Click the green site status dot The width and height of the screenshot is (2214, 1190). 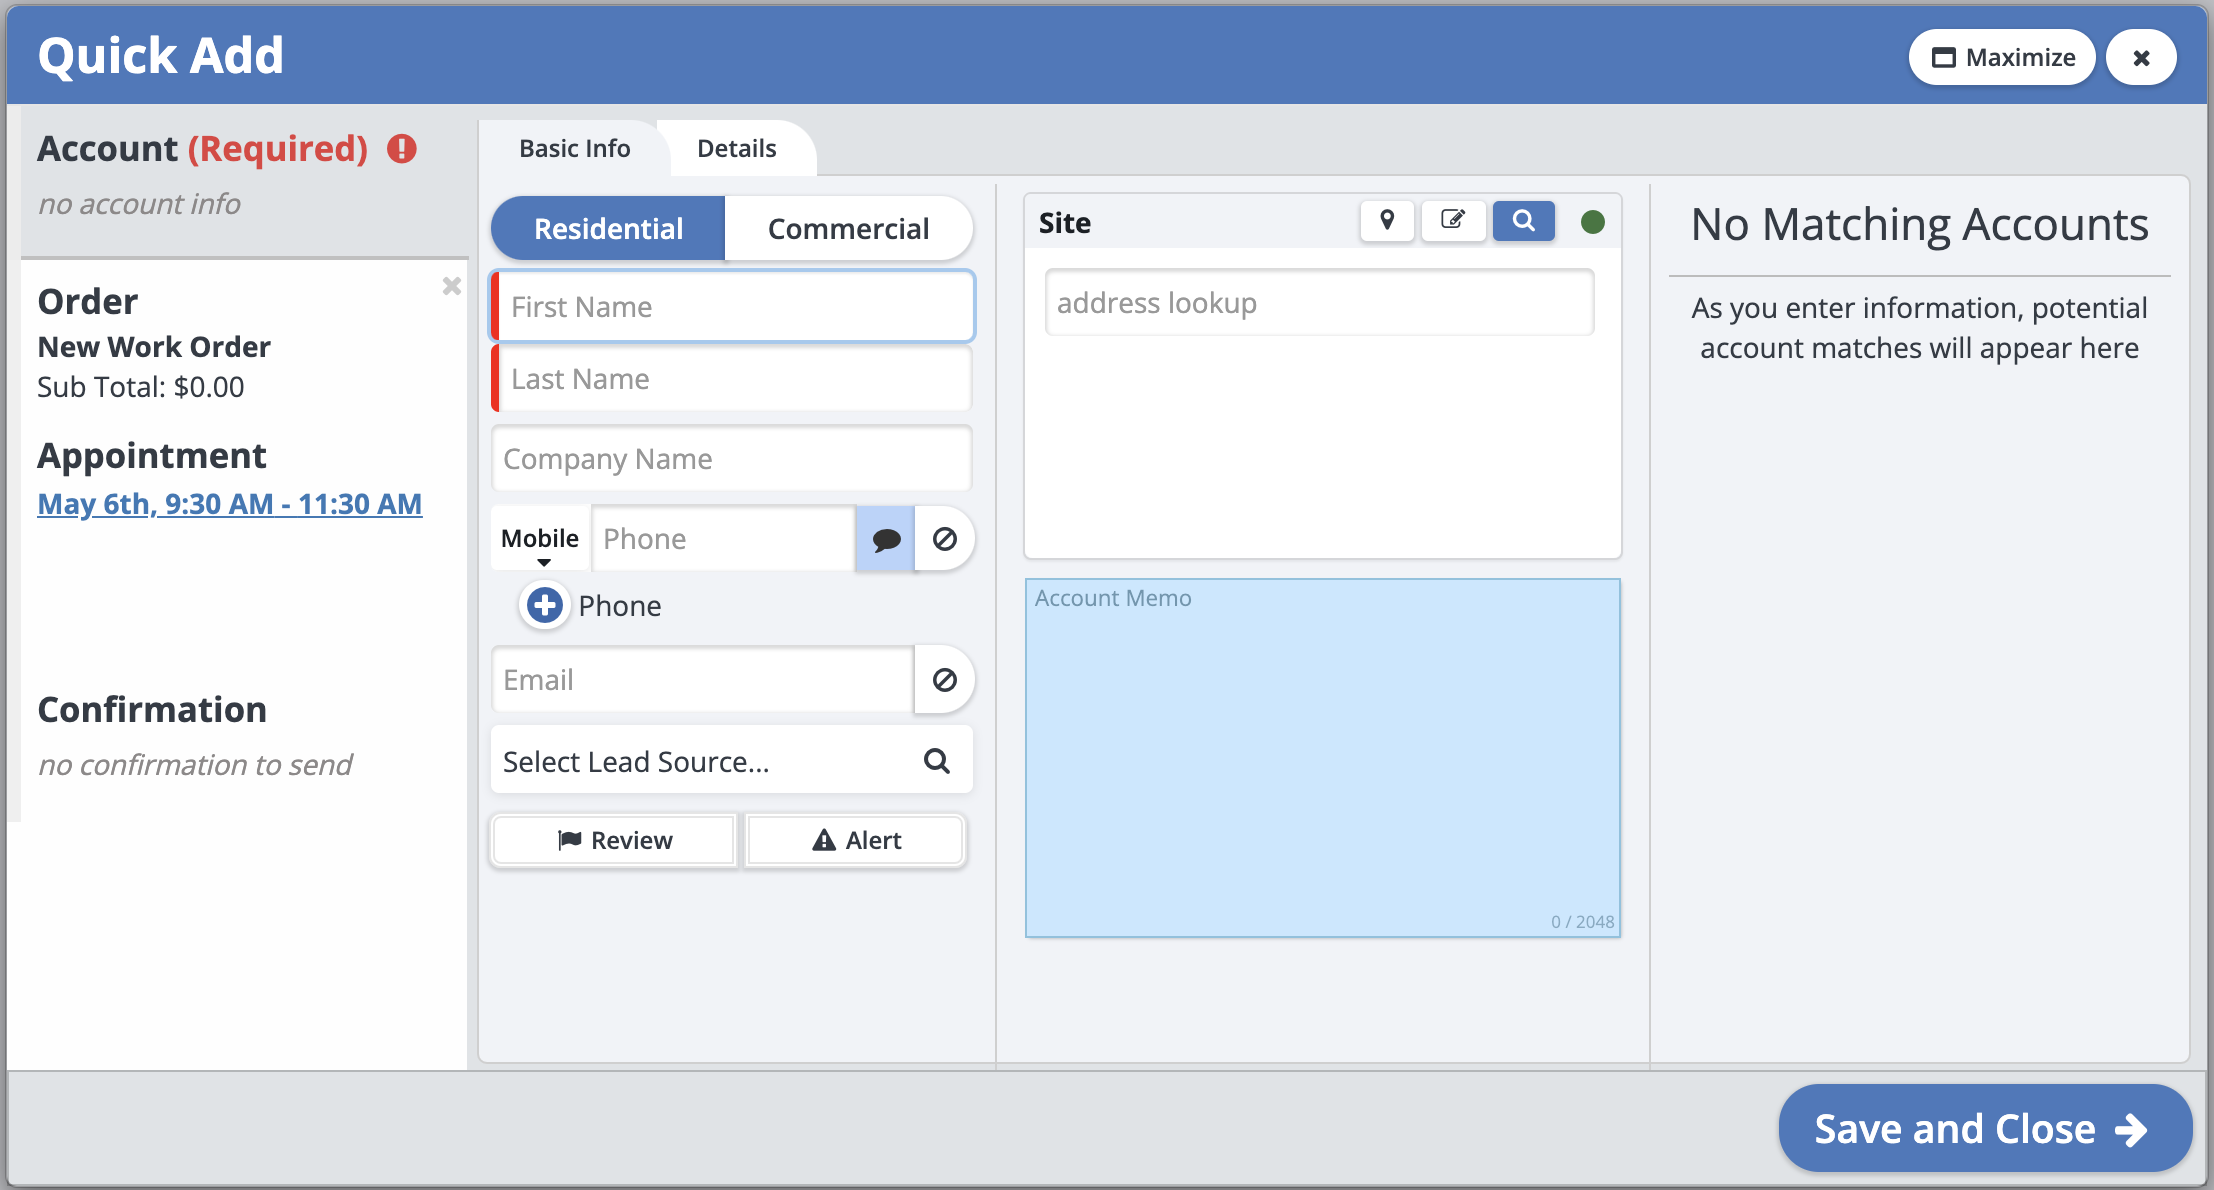1593,222
